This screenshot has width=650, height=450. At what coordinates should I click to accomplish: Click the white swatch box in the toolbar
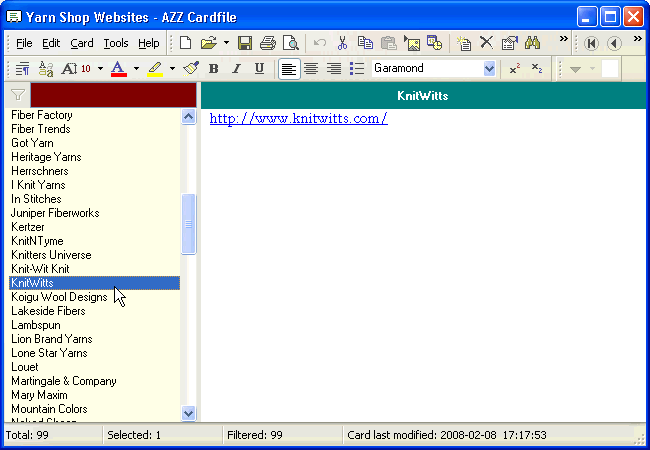[610, 69]
